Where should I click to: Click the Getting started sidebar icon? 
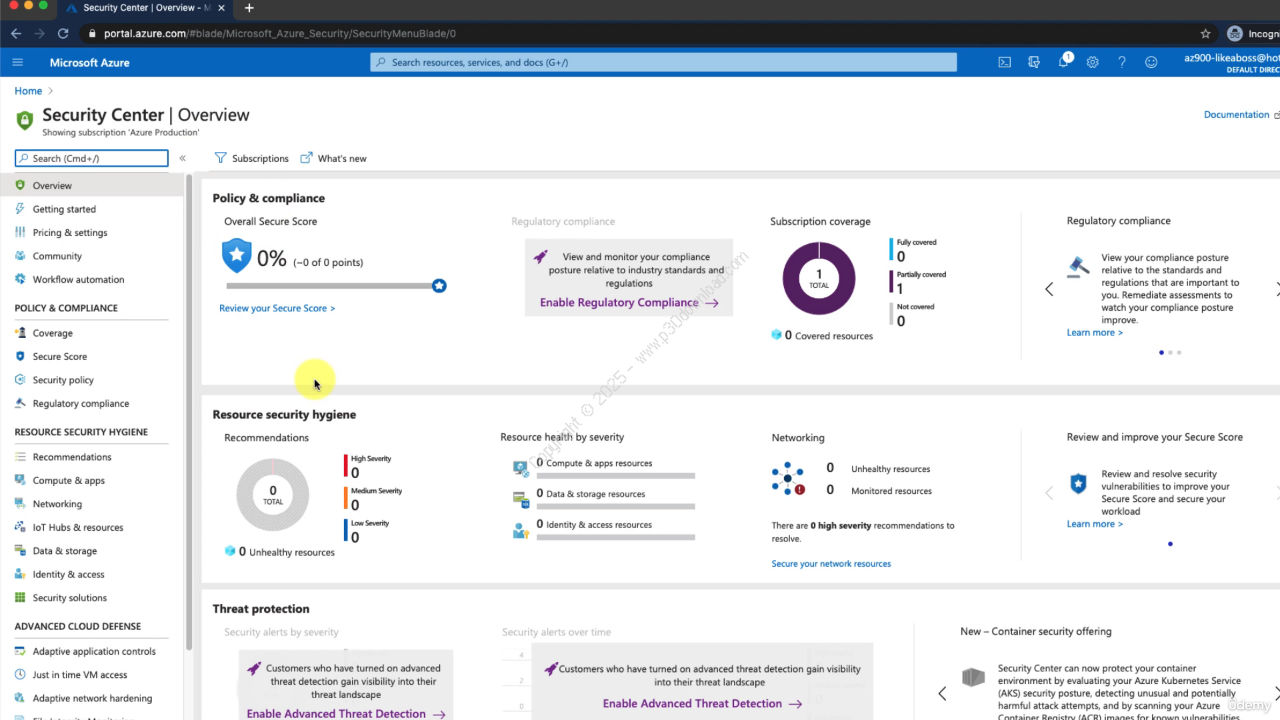tap(21, 209)
